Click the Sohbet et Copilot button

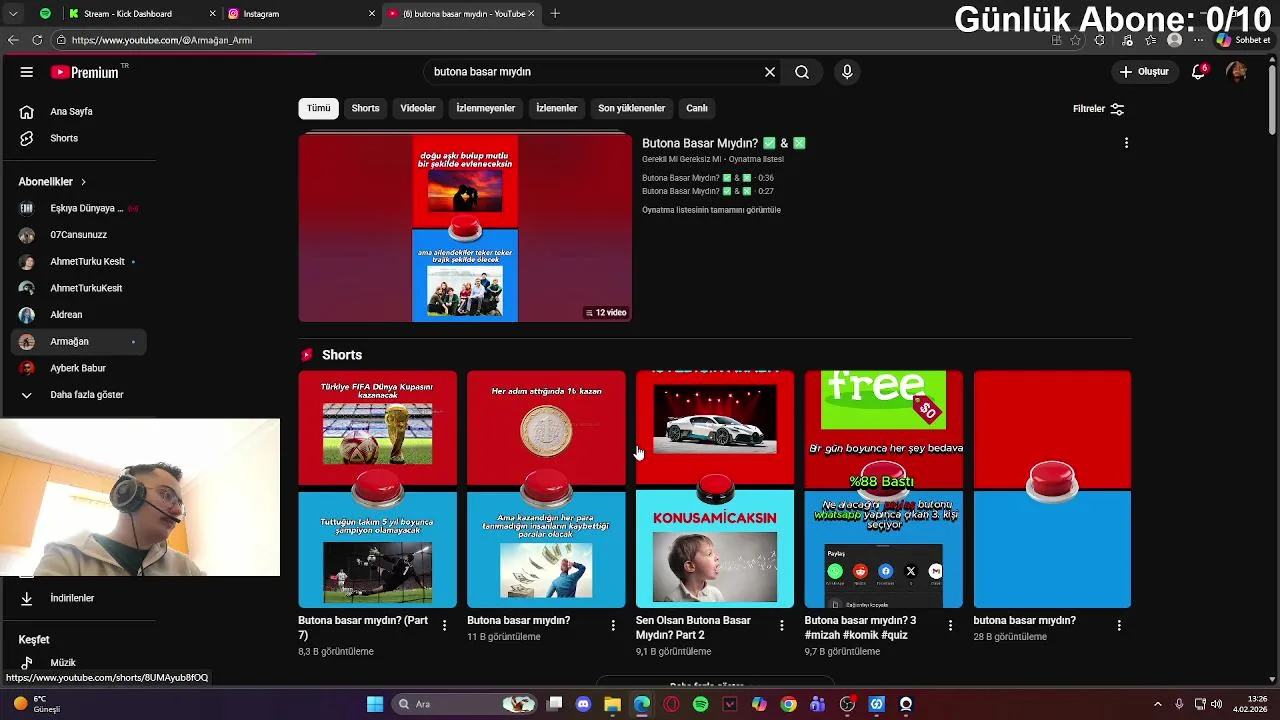pos(1243,40)
